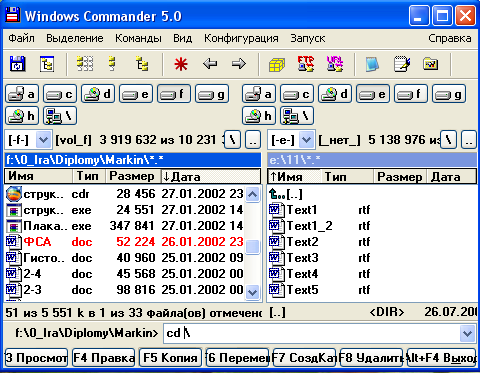Viewport: 480px width, 373px height.
Task: Open the Запуск menu
Action: (307, 38)
